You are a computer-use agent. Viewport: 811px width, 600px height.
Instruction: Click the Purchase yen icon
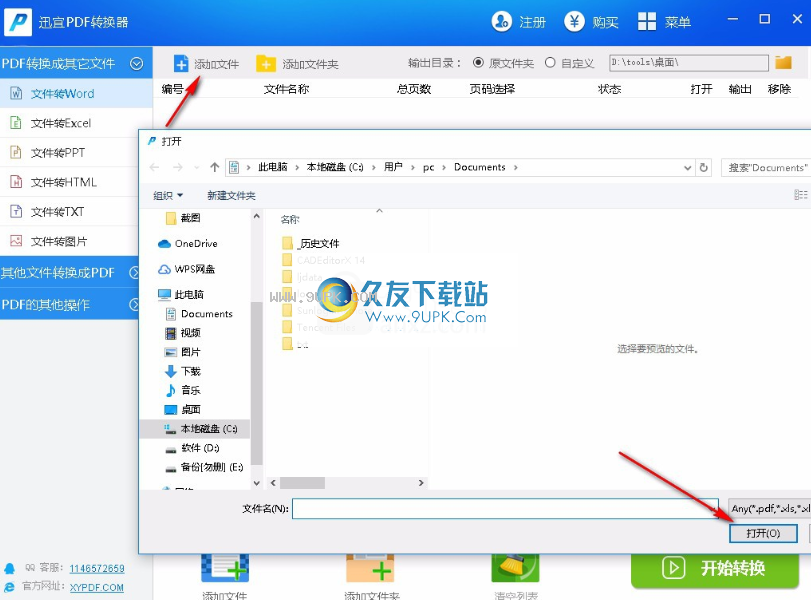click(574, 22)
